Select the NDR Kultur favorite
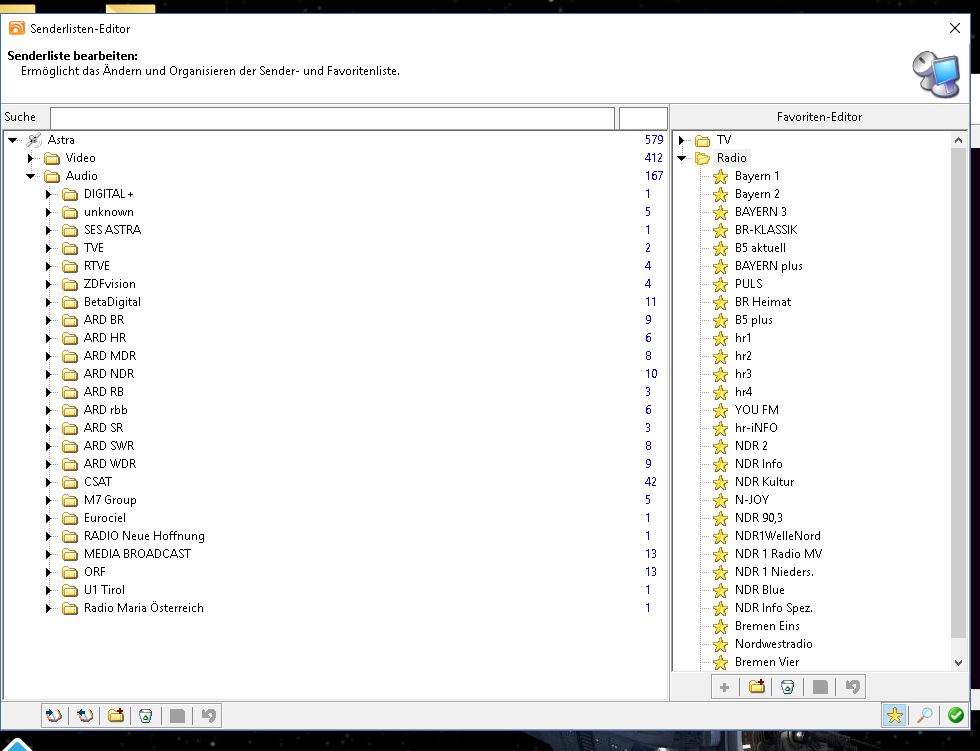The height and width of the screenshot is (751, 980). [x=764, y=482]
